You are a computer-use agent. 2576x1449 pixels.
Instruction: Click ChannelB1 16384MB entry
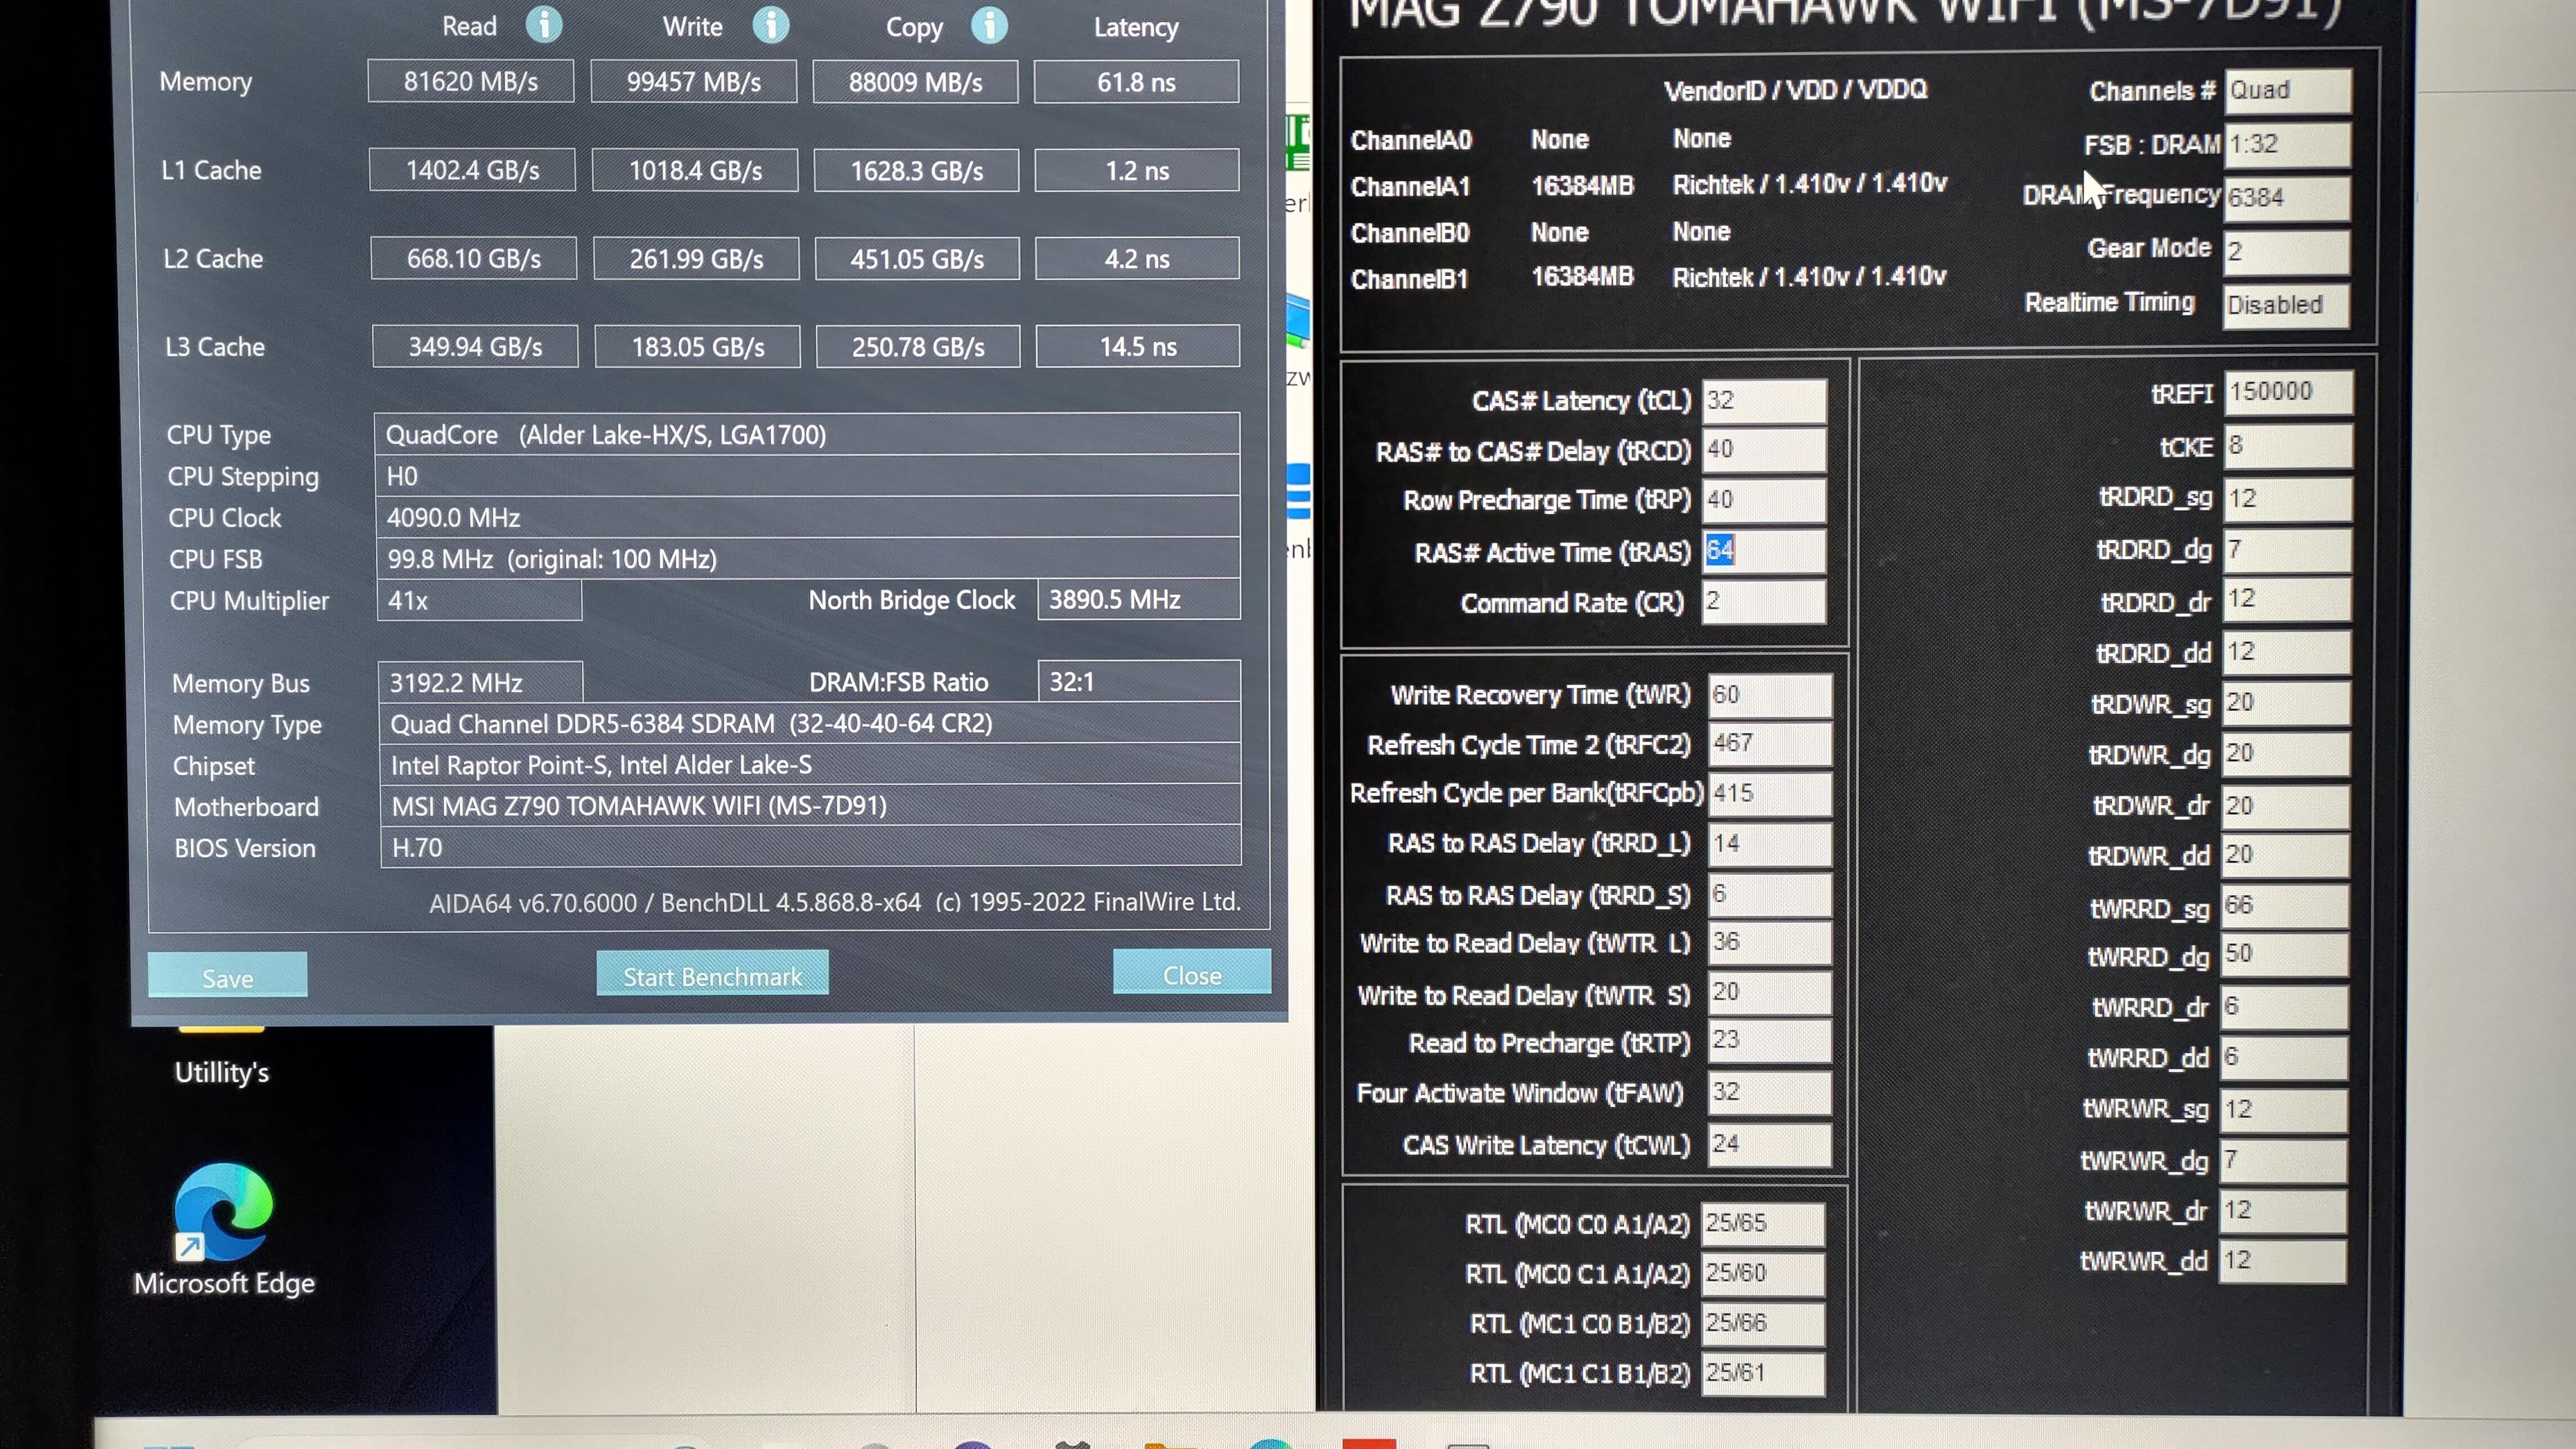pyautogui.click(x=1582, y=277)
